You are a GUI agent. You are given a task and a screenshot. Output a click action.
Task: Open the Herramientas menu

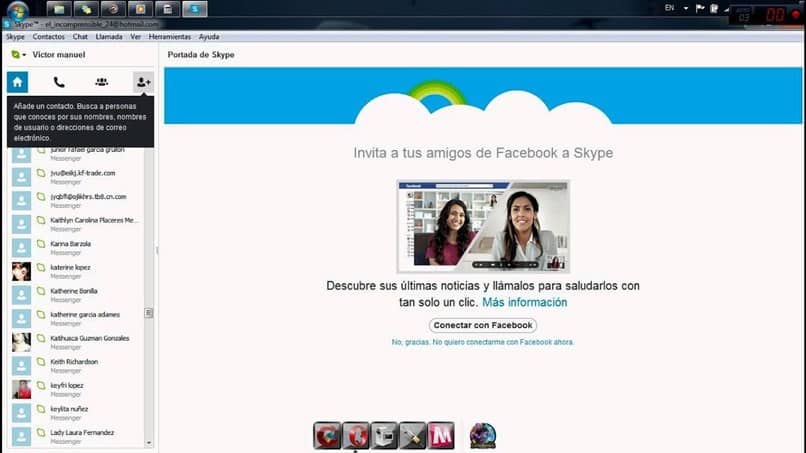tap(169, 36)
